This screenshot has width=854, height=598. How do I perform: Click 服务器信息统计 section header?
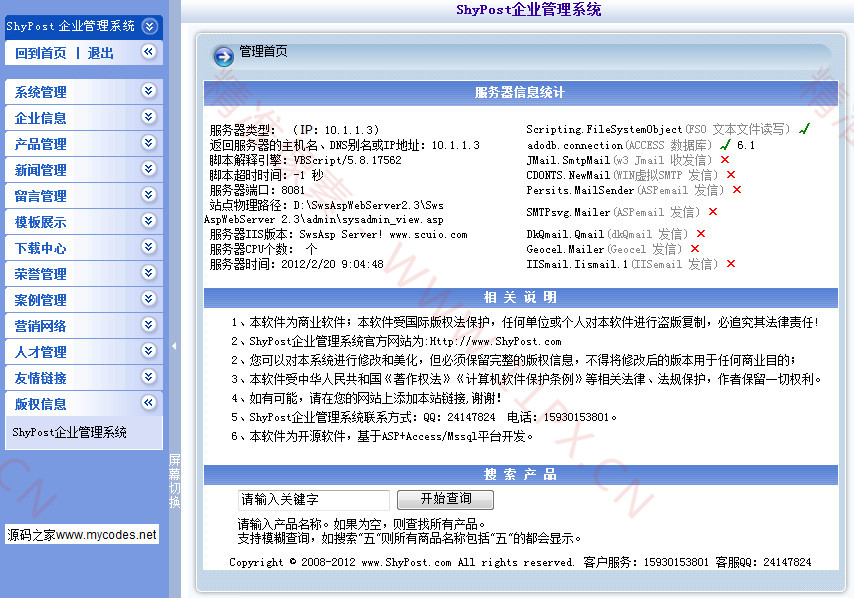click(x=520, y=93)
